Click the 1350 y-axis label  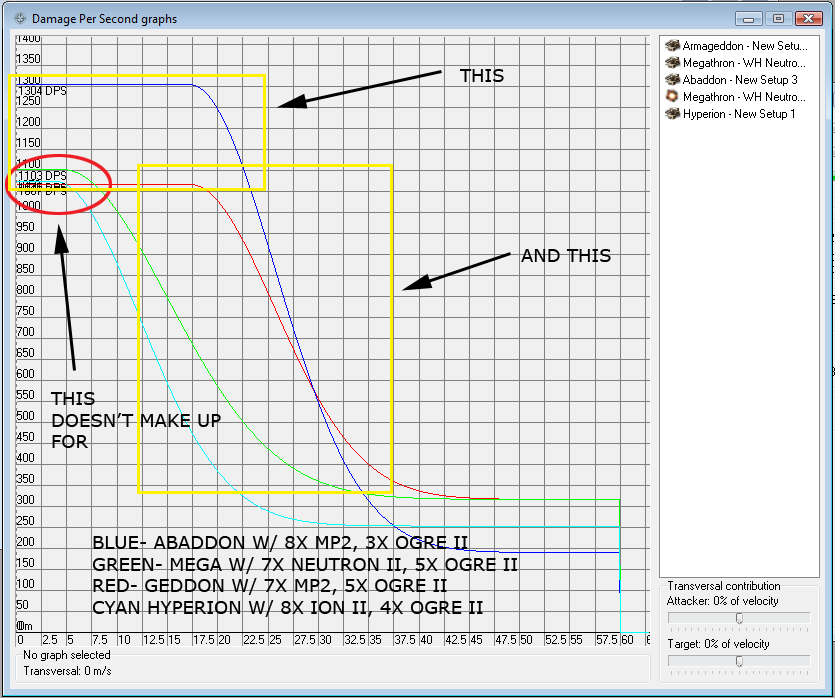(28, 59)
